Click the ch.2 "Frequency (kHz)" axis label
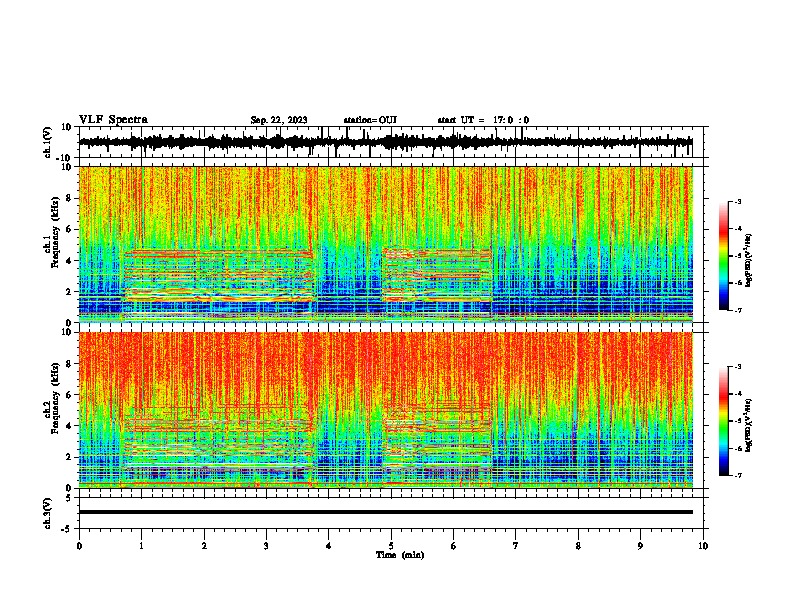This screenshot has height=612, width=792. [x=55, y=398]
